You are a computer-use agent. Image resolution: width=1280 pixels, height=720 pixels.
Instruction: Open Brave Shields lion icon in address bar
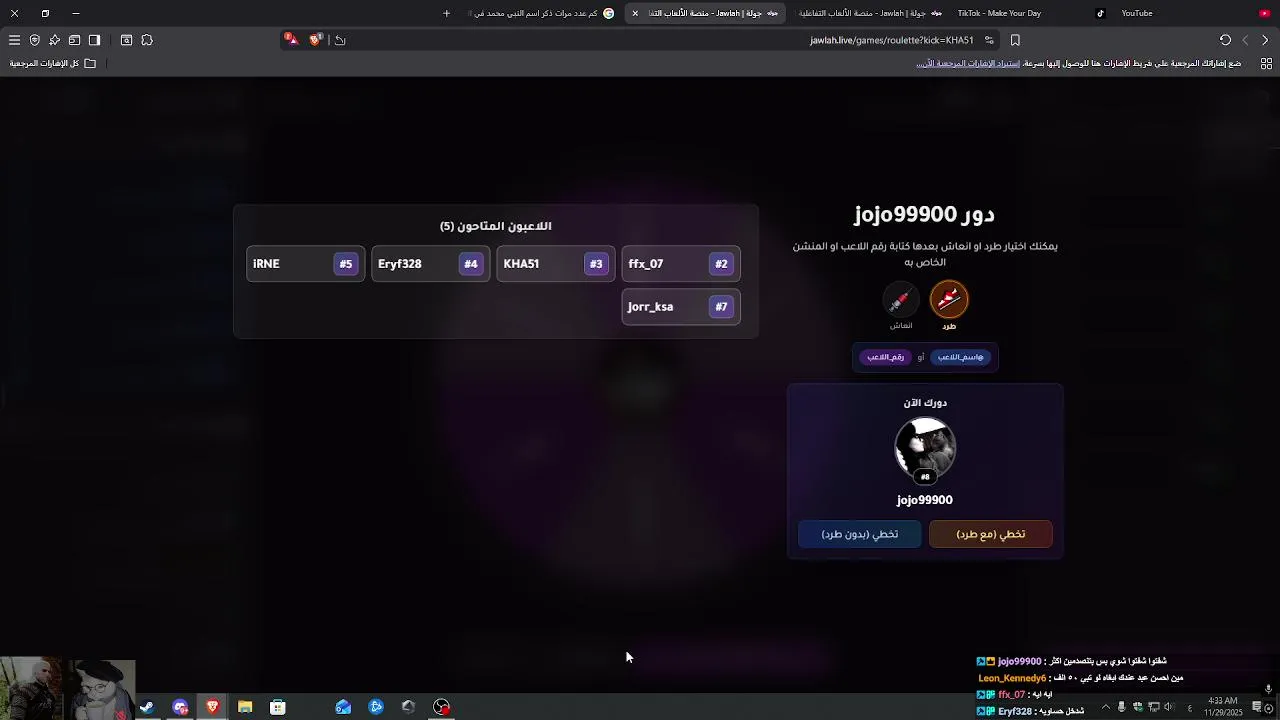click(x=316, y=39)
